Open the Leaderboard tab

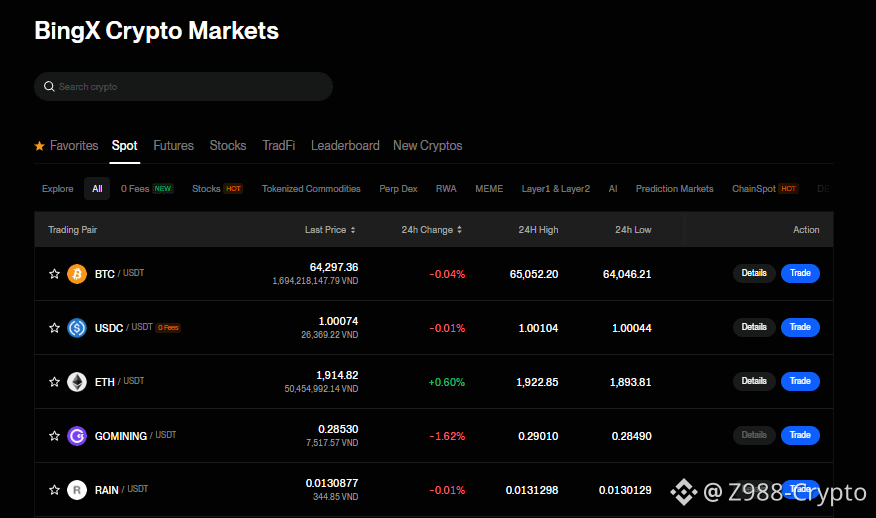pyautogui.click(x=345, y=146)
